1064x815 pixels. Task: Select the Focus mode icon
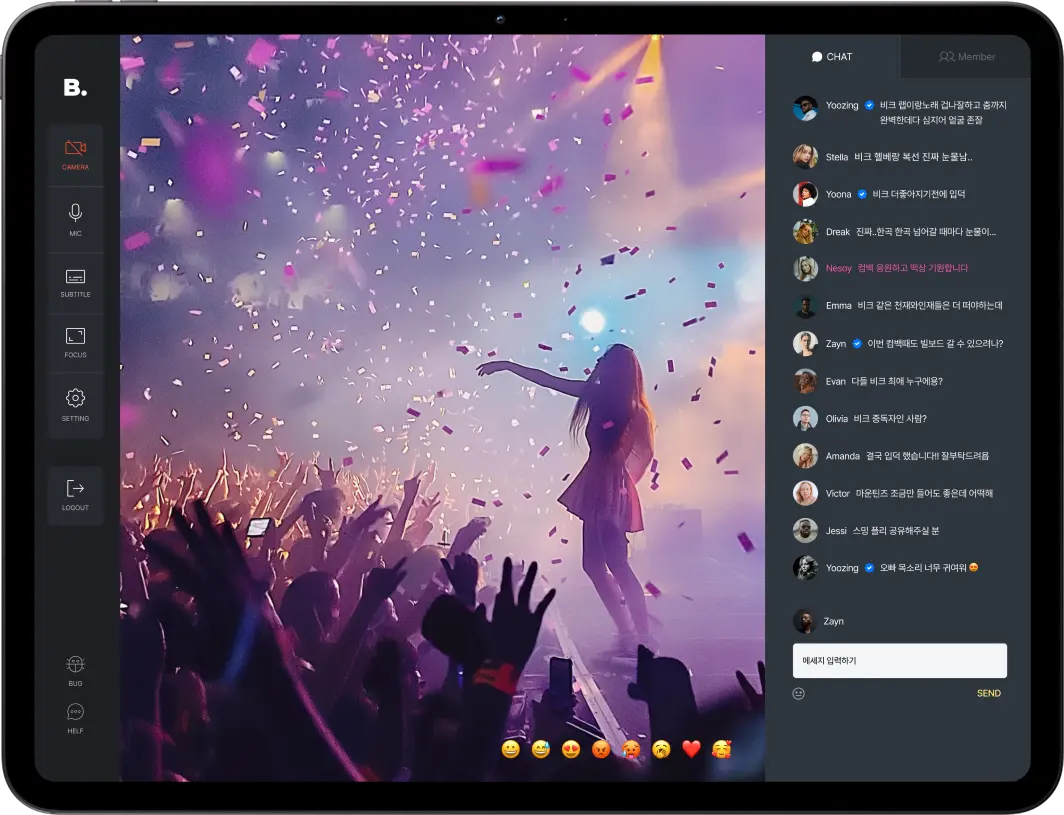pyautogui.click(x=74, y=340)
